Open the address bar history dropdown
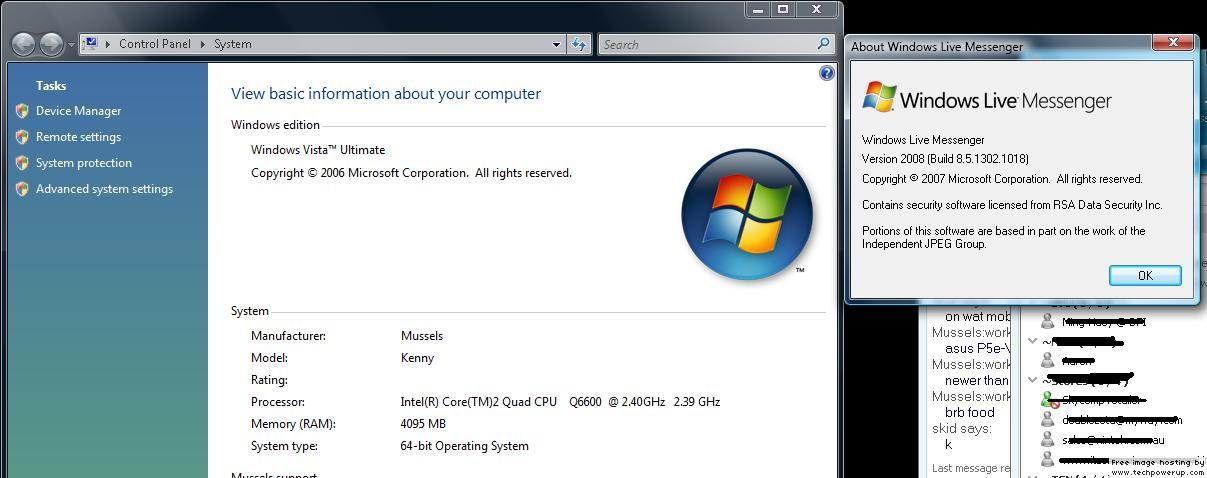This screenshot has height=478, width=1207. 557,44
